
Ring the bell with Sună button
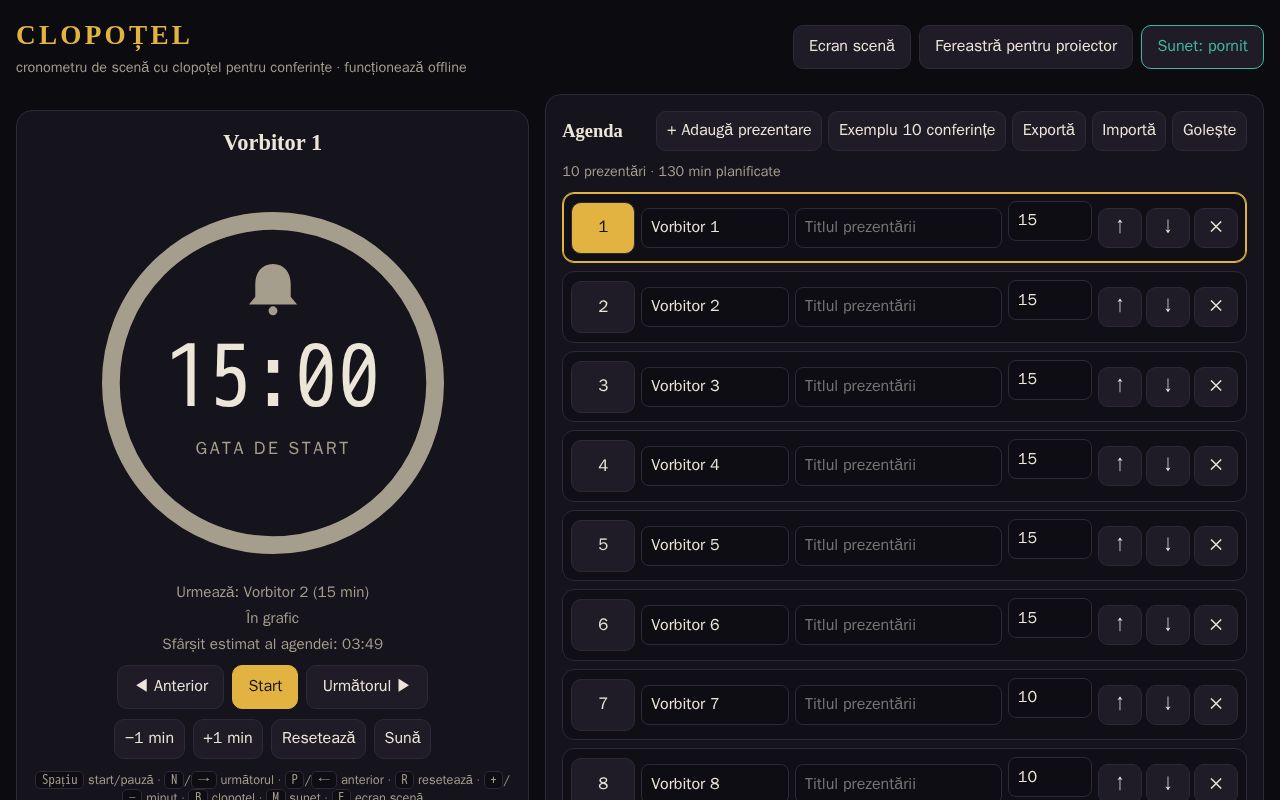pos(402,739)
